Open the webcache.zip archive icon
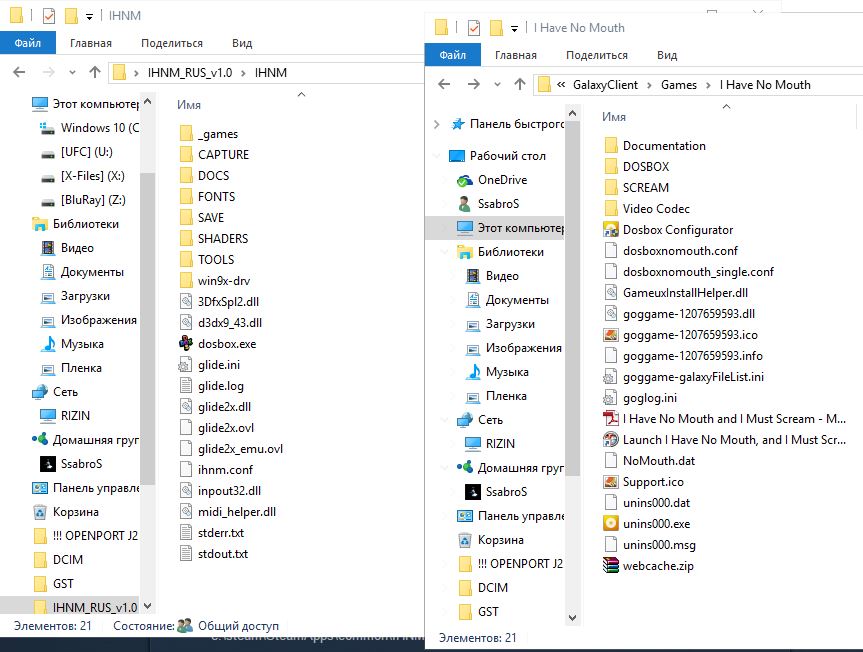This screenshot has width=863, height=652. point(611,566)
